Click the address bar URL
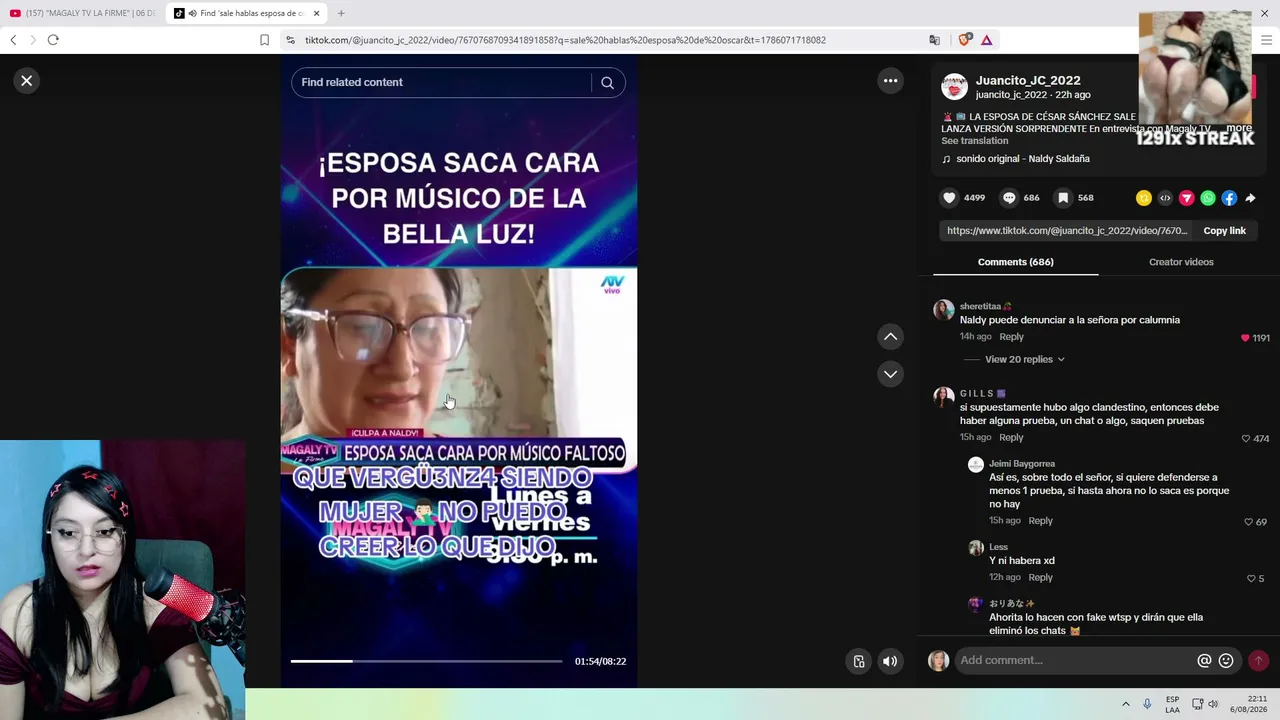Viewport: 1280px width, 720px height. [565, 40]
